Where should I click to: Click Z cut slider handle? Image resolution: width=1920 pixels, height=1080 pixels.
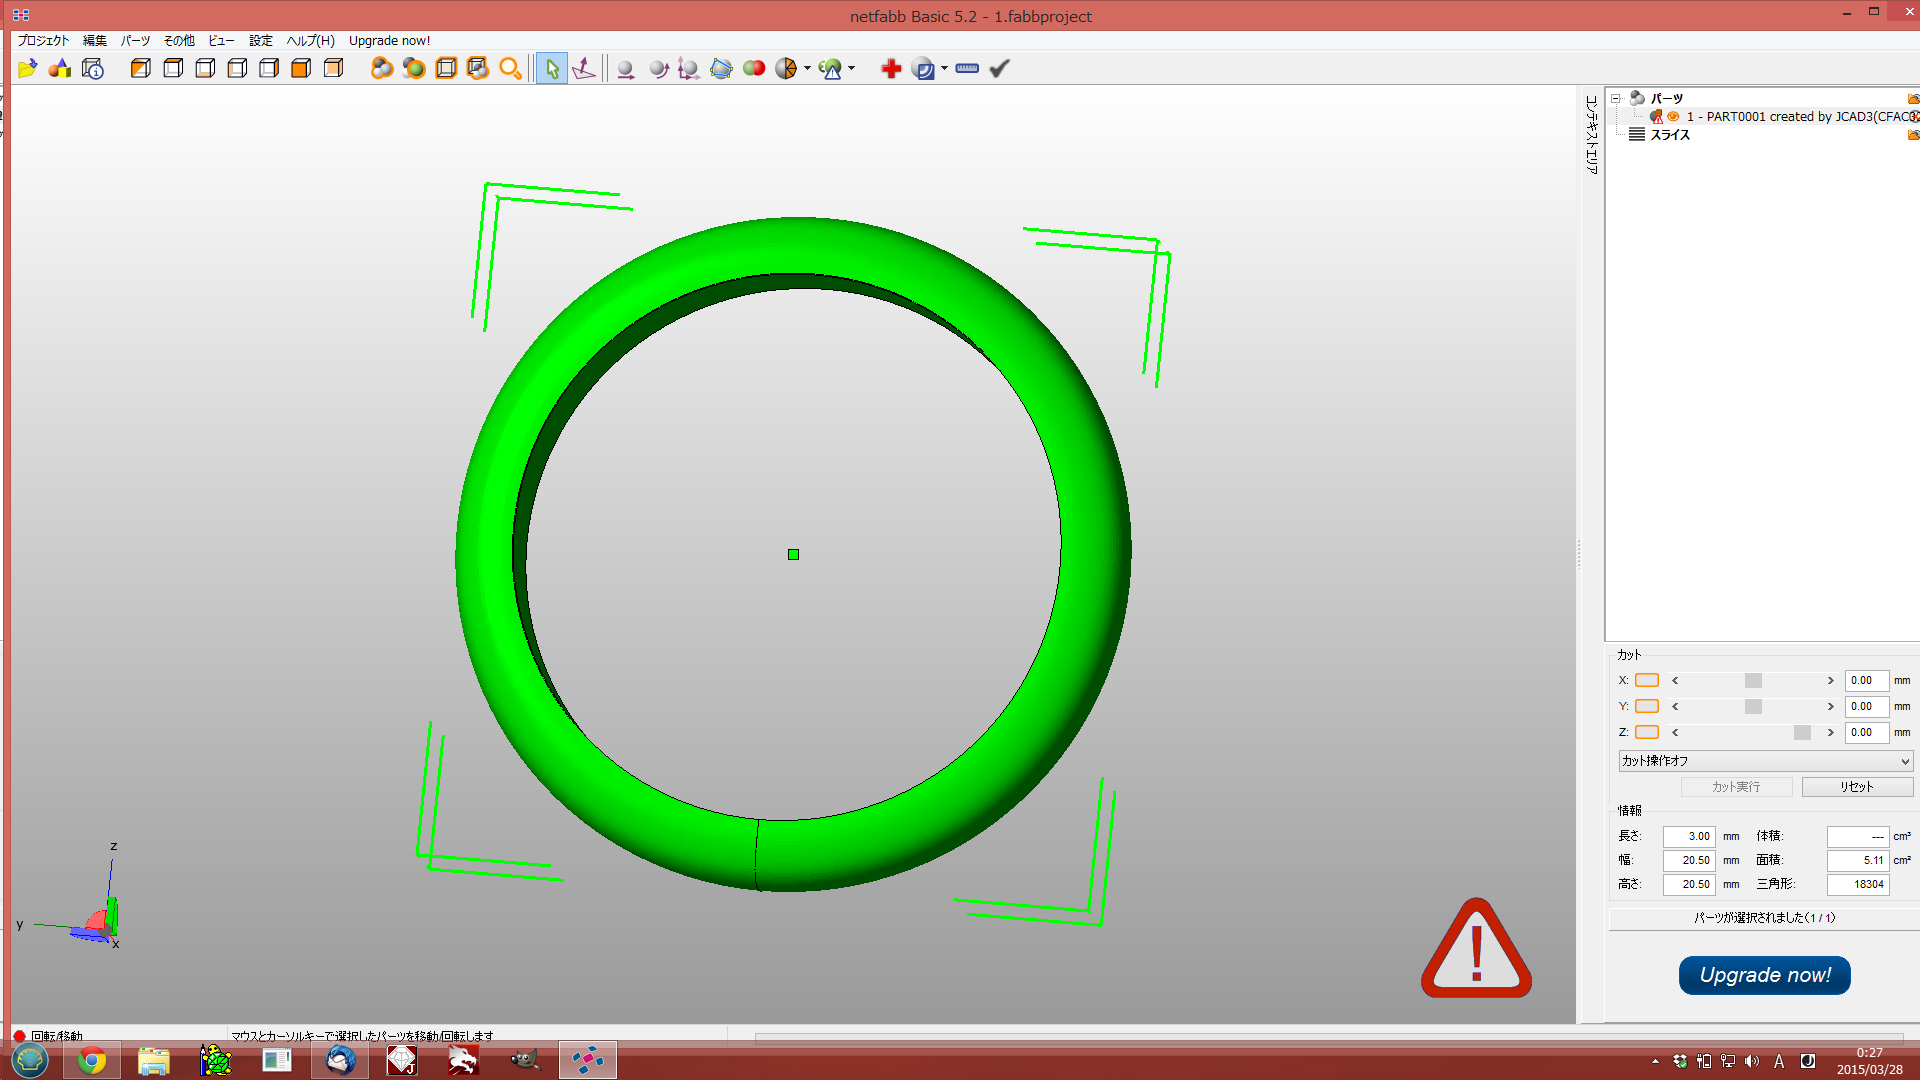(x=1802, y=732)
